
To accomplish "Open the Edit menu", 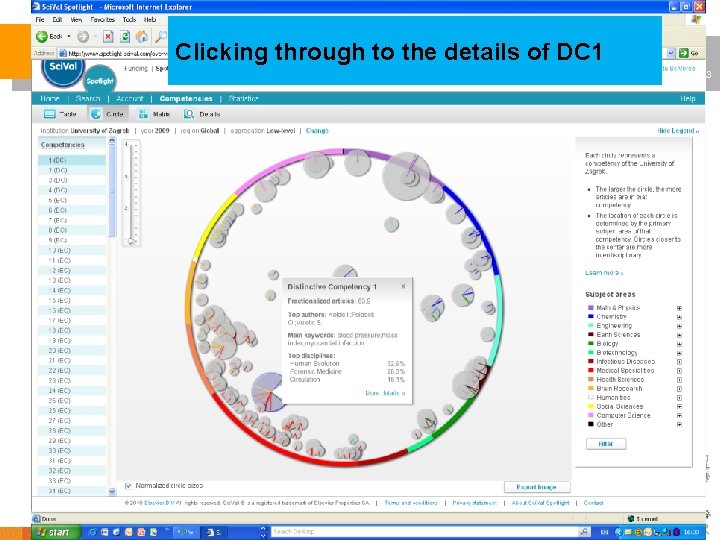I will click(57, 20).
